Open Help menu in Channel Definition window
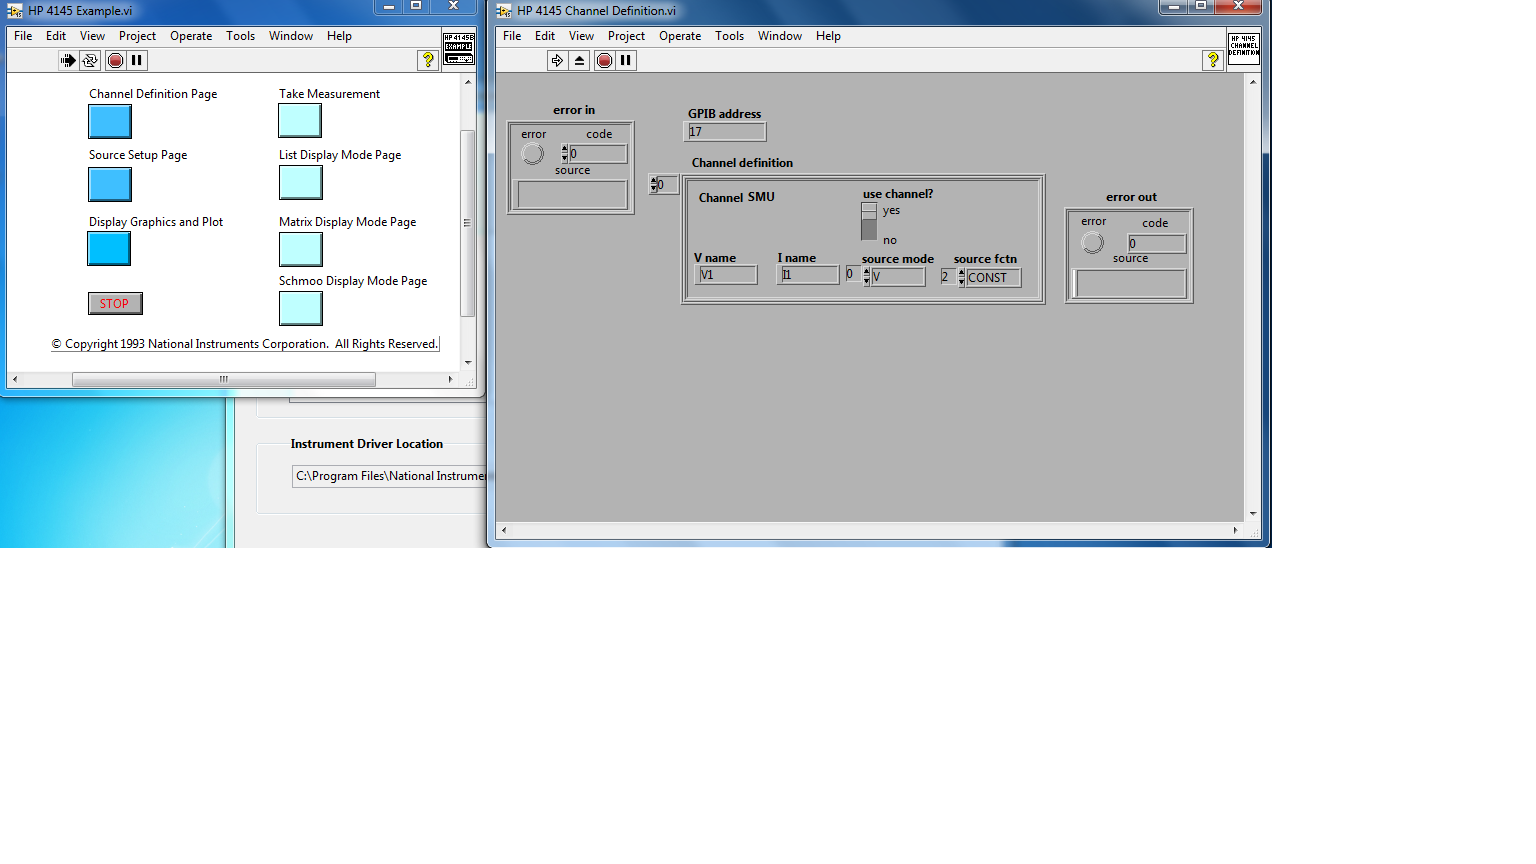 [x=828, y=36]
